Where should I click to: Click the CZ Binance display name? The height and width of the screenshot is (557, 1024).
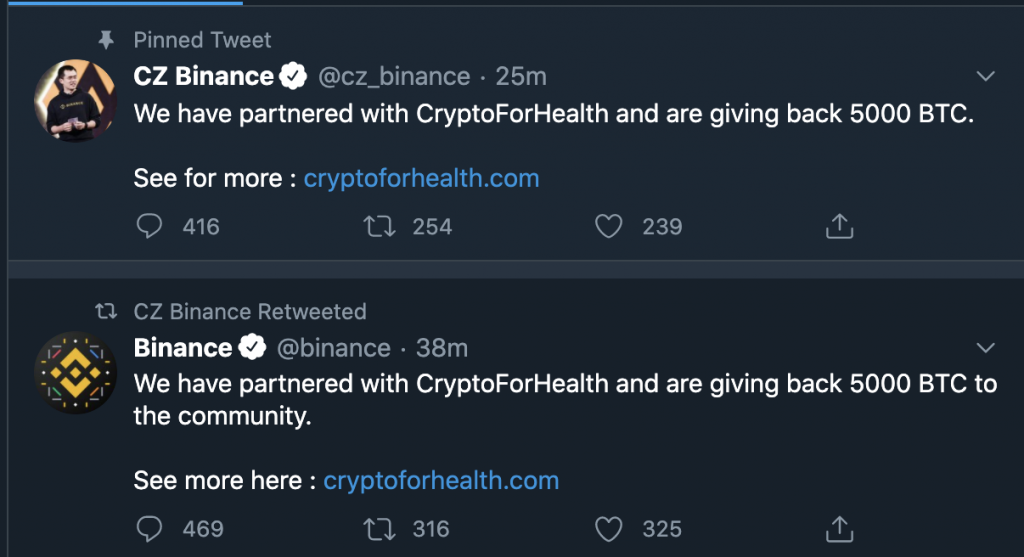click(203, 76)
